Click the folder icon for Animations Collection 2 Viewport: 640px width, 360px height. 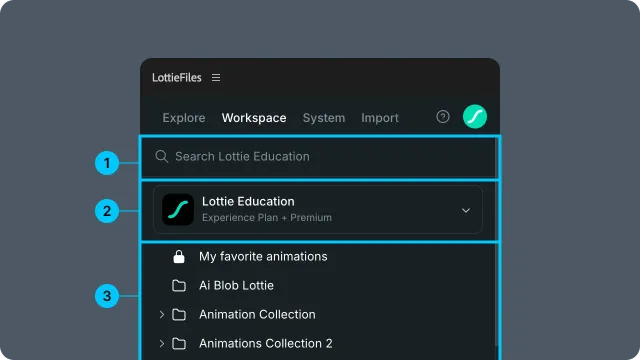(179, 344)
